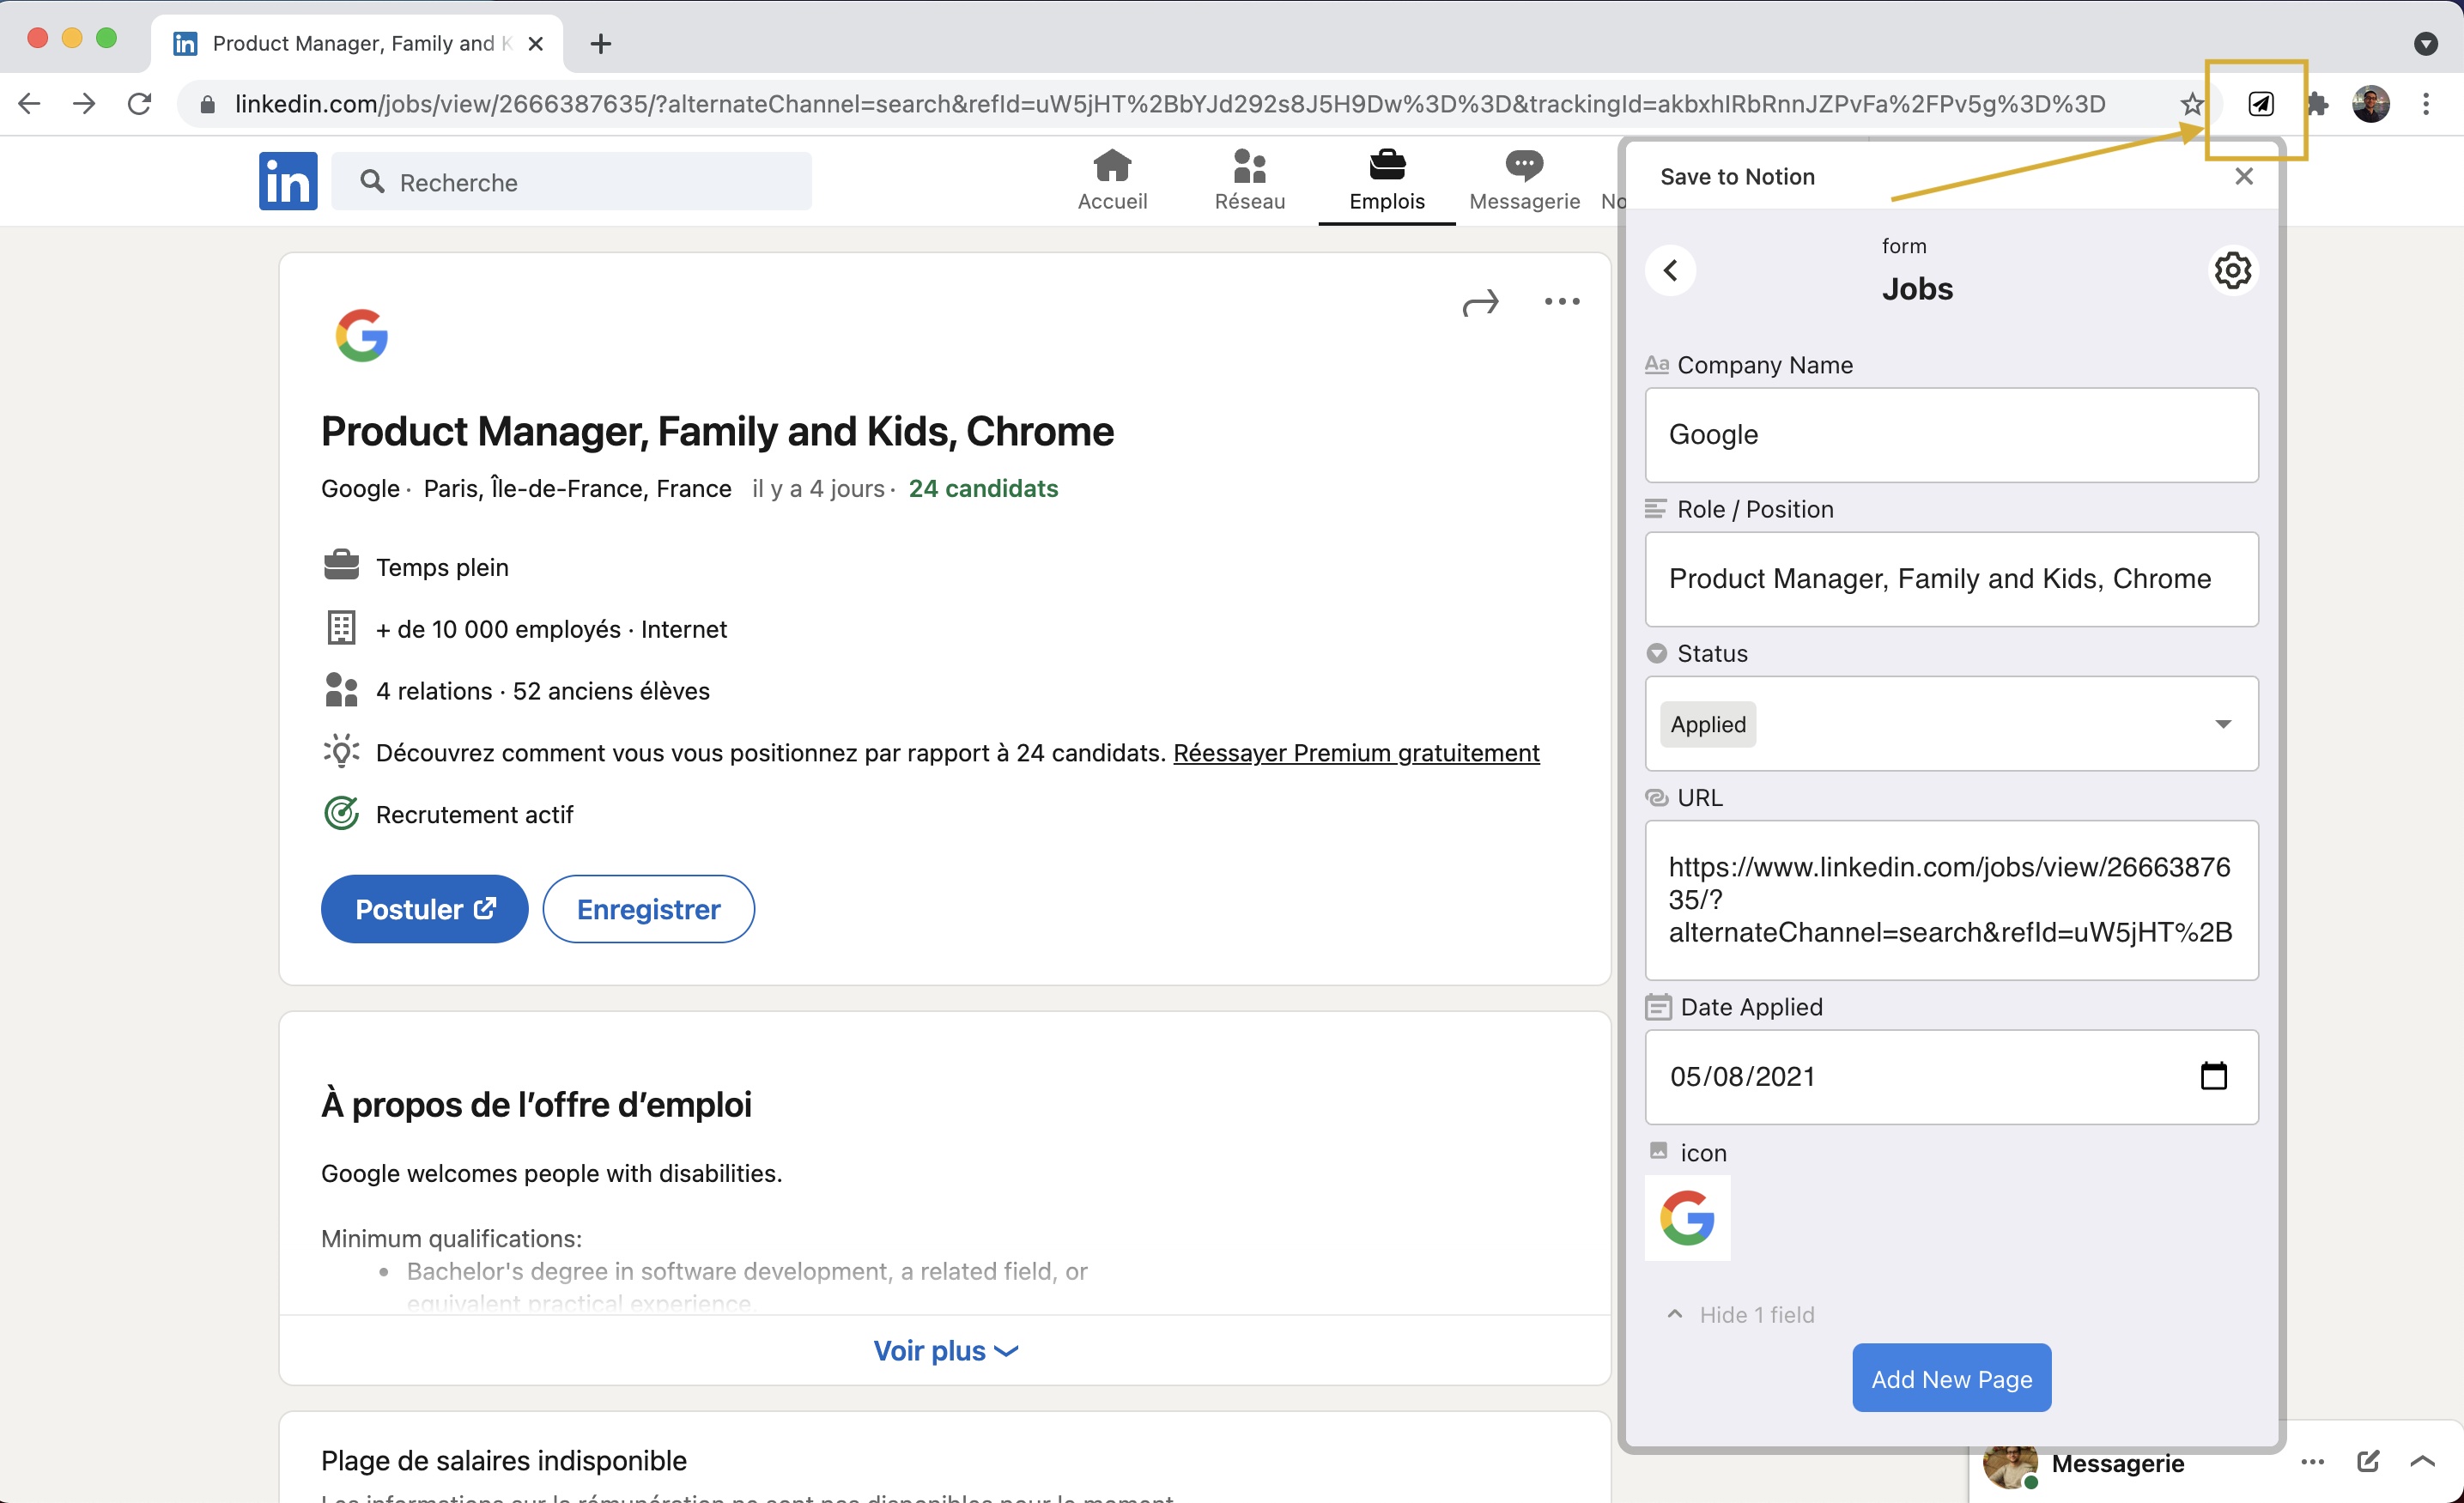Viewport: 2464px width, 1503px height.
Task: Click the Google icon thumbnail in form
Action: (x=1687, y=1218)
